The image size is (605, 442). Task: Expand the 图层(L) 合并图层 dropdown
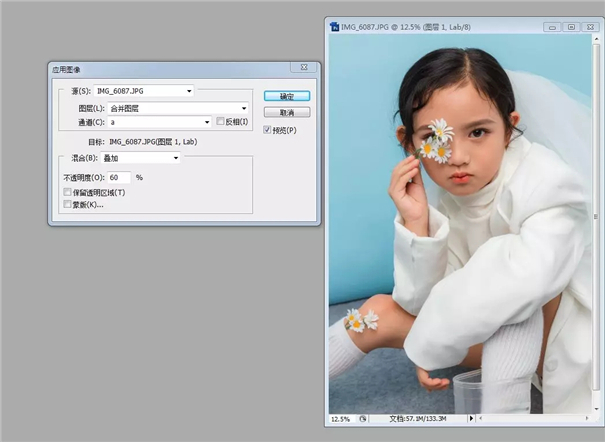pos(178,108)
